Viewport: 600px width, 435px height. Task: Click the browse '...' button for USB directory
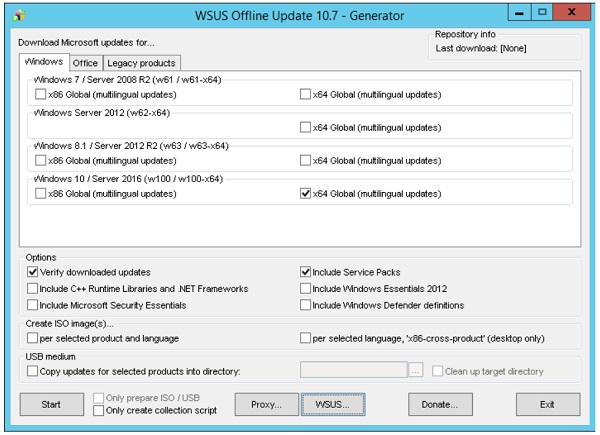416,370
